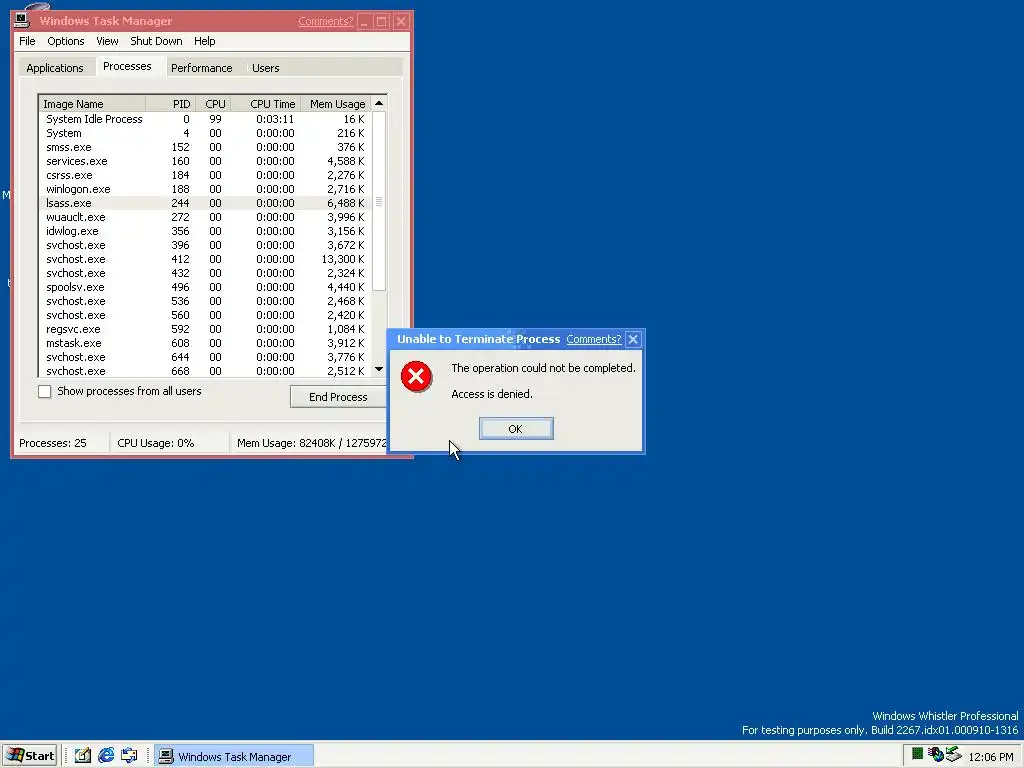
Task: Click the Processes: 25 status bar entry
Action: pos(53,443)
